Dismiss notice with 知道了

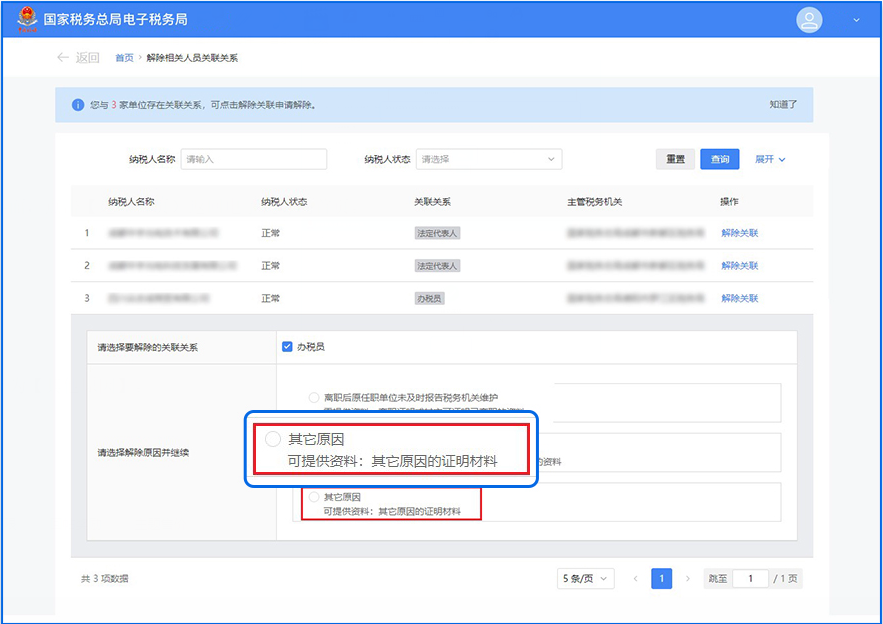pos(783,105)
